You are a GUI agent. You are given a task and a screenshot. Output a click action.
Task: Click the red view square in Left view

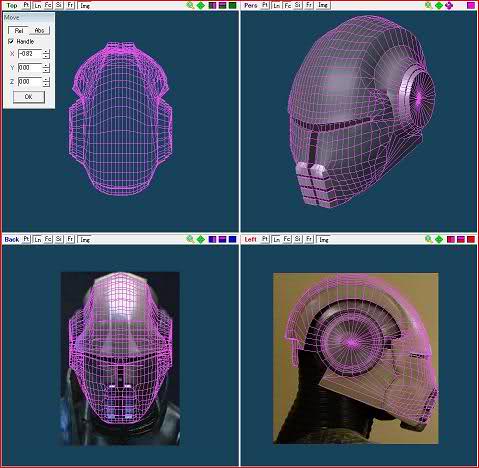[x=471, y=239]
